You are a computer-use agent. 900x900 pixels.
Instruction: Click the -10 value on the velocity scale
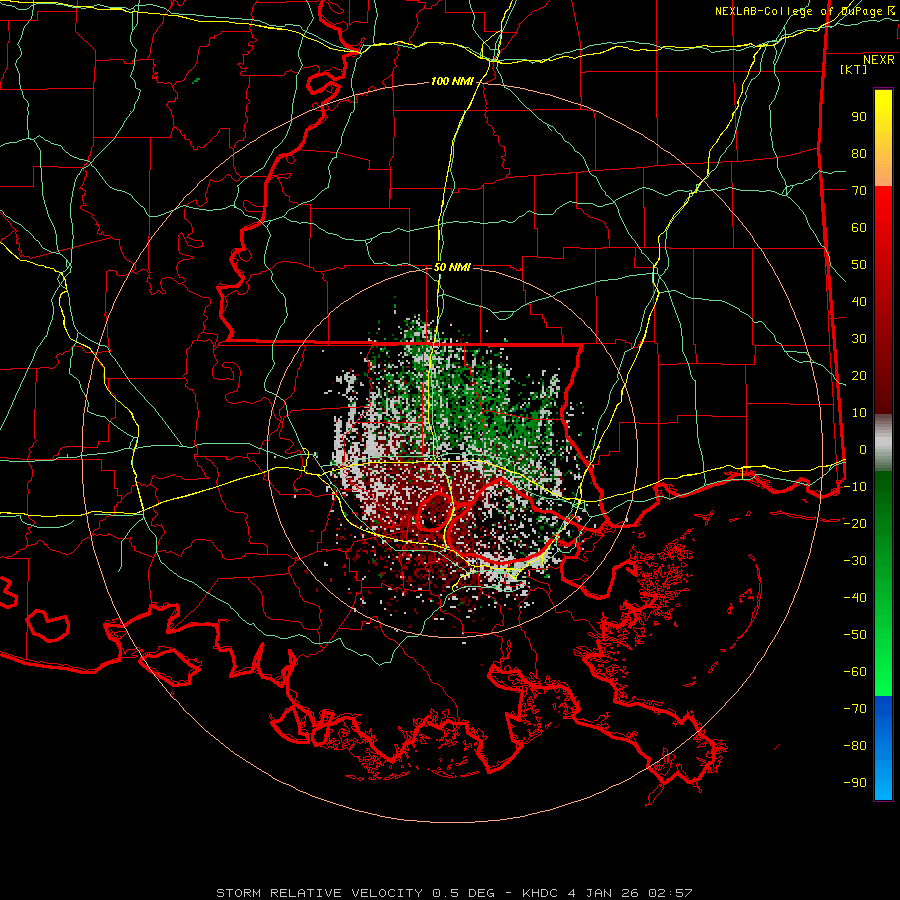click(x=855, y=487)
